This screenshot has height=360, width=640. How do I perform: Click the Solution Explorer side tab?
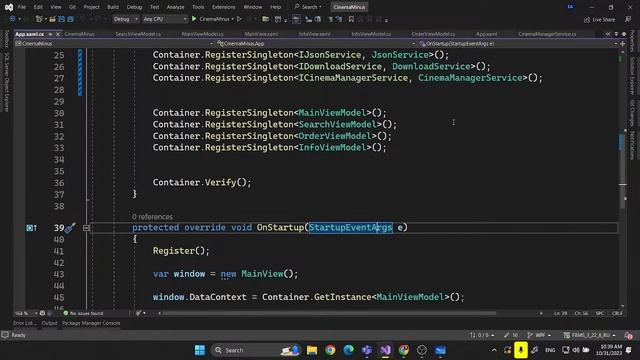pyautogui.click(x=632, y=76)
